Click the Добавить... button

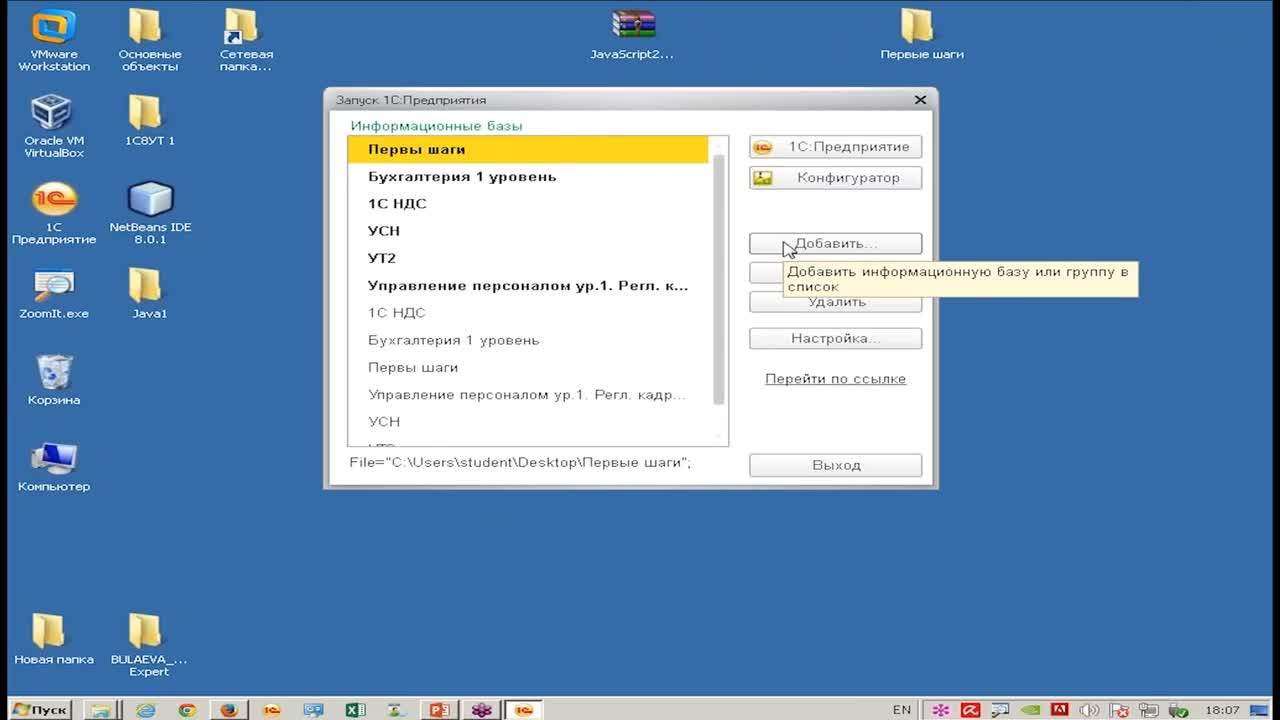pyautogui.click(x=835, y=243)
